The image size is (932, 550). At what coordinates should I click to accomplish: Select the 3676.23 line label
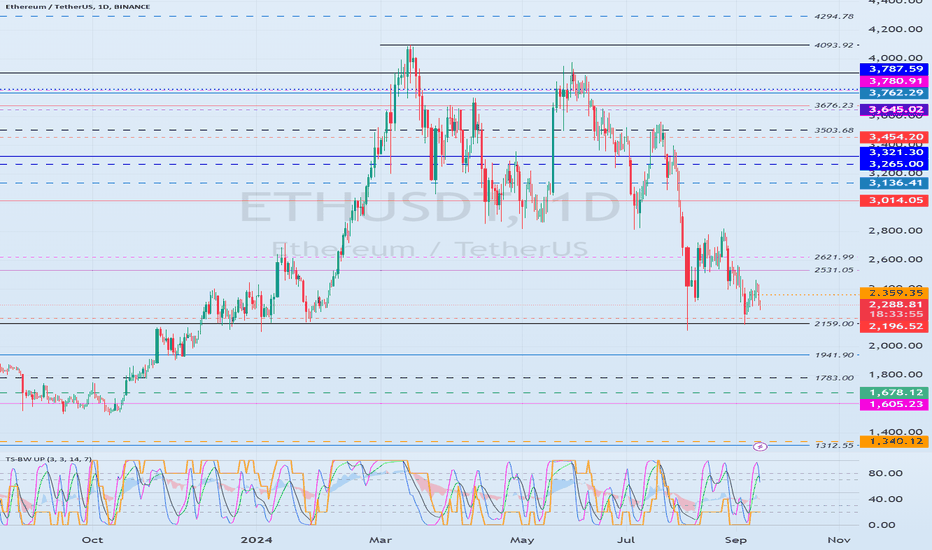click(x=834, y=106)
